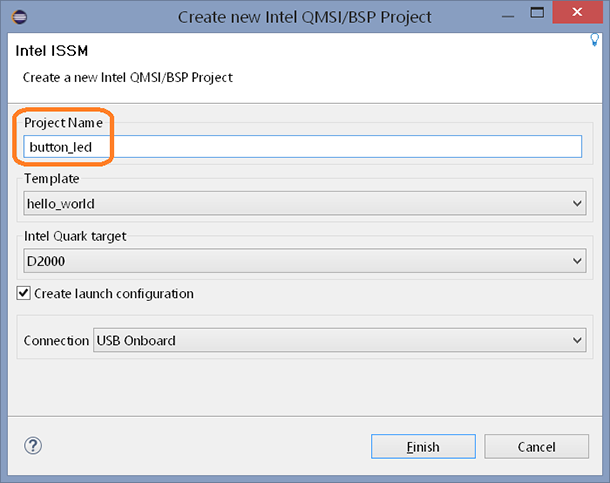The height and width of the screenshot is (483, 610).
Task: Toggle the Create launch configuration checkbox
Action: point(23,293)
